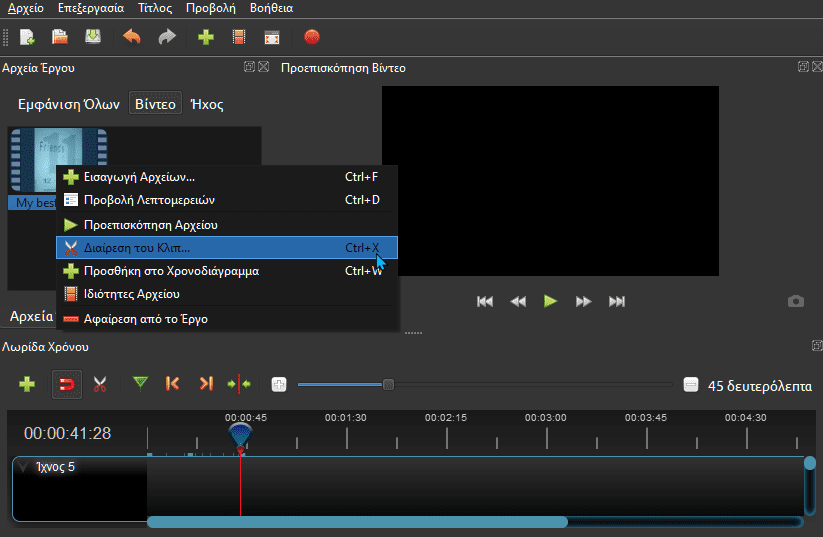The width and height of the screenshot is (823, 537).
Task: Select the Ήχος filter
Action: pyautogui.click(x=207, y=104)
